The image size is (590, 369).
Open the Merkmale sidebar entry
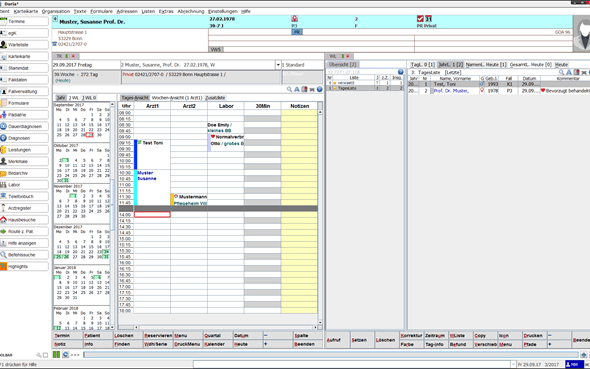(x=24, y=161)
